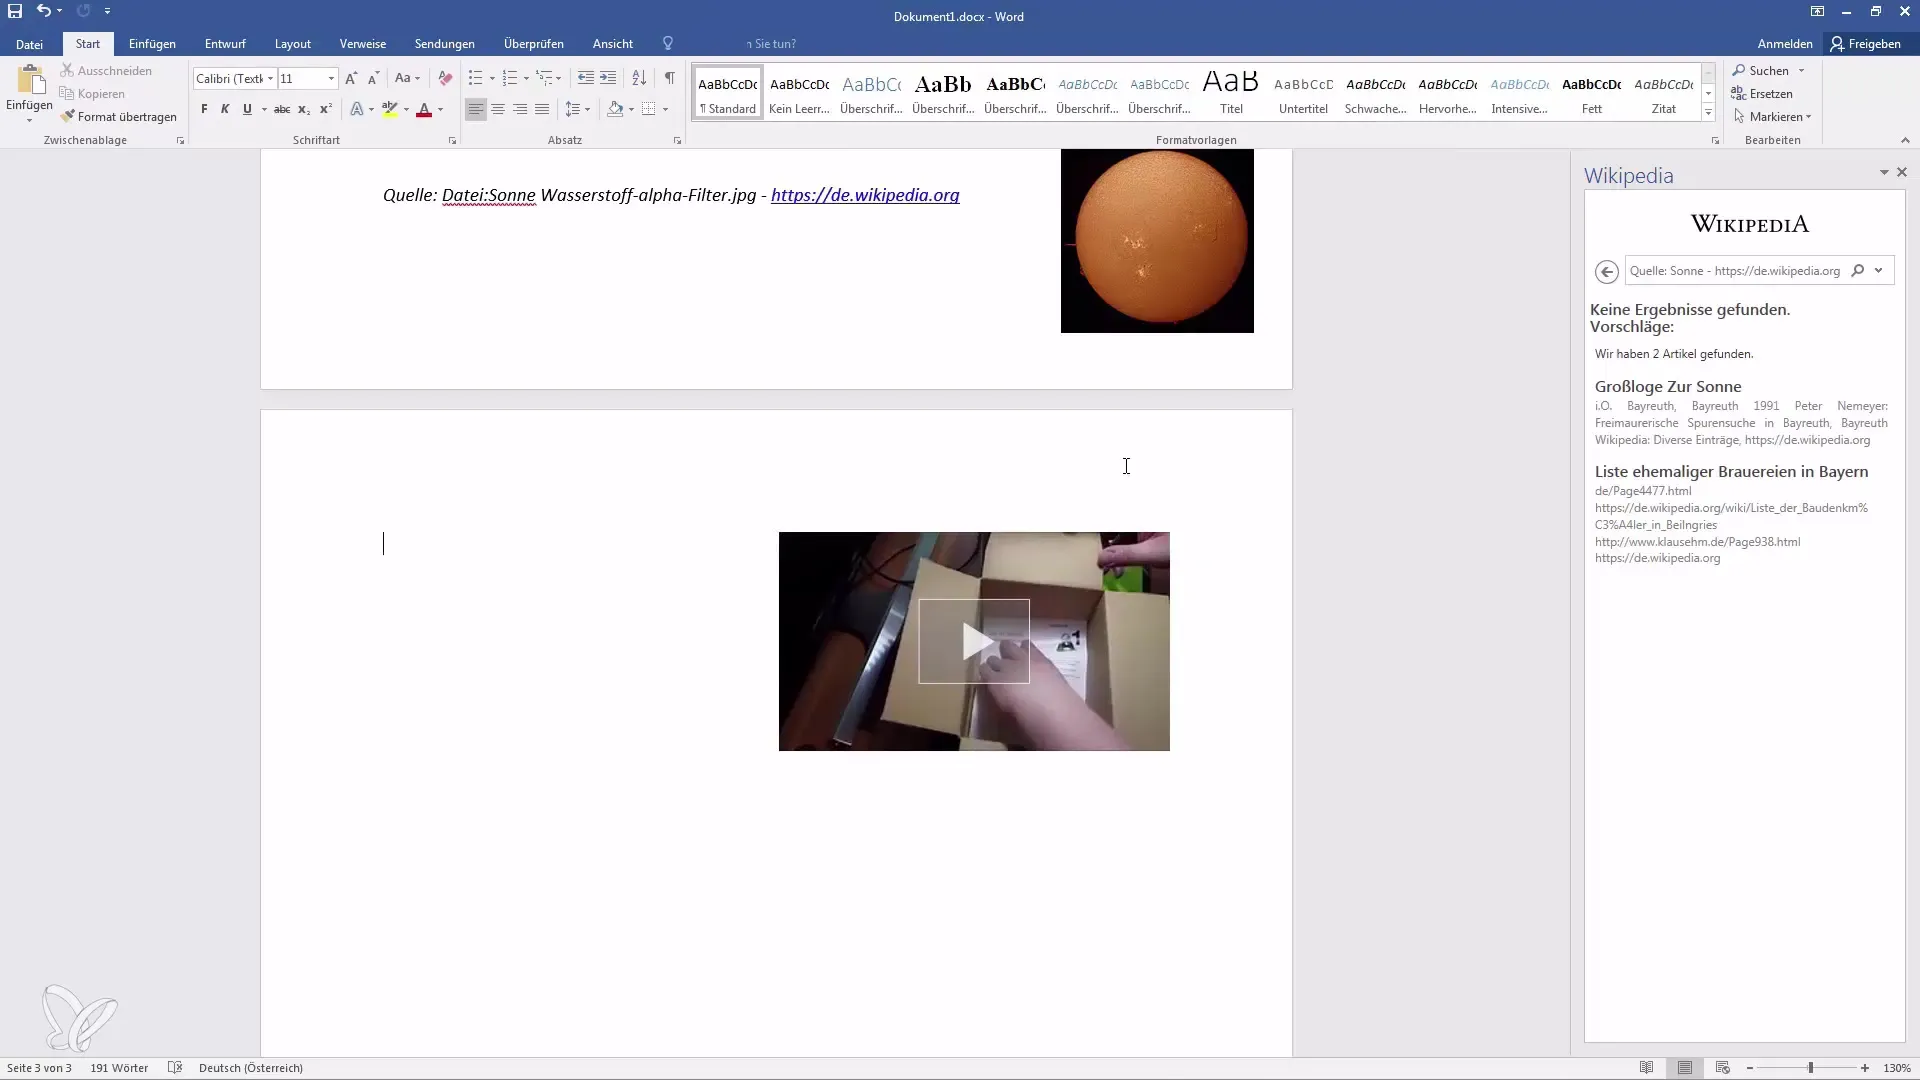Screen dimensions: 1920x1080
Task: Click Anmelden to sign in
Action: [x=1785, y=44]
